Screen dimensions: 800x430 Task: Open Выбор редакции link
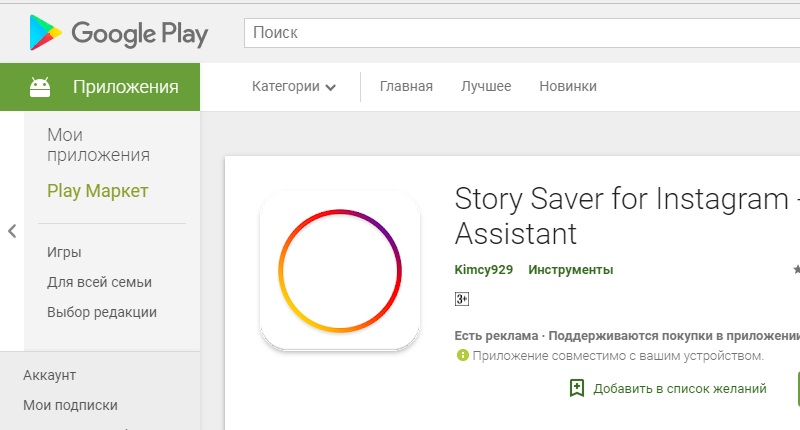(102, 312)
